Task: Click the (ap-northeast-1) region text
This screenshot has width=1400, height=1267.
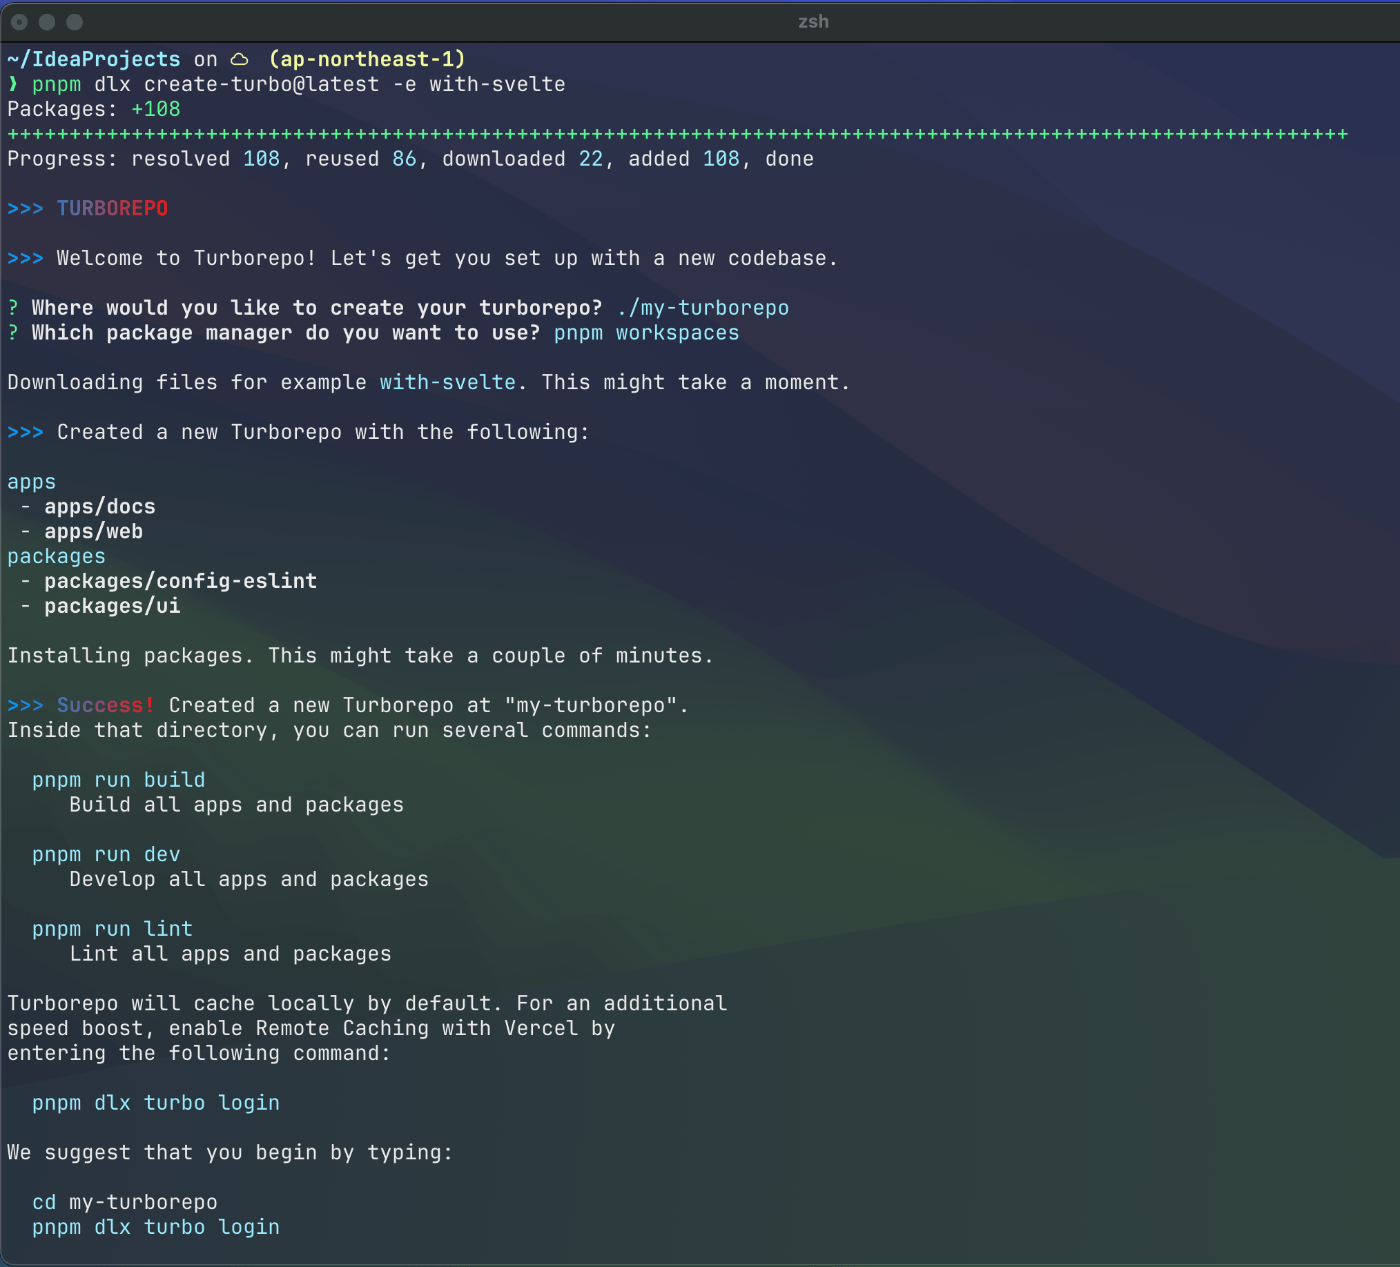Action: [x=367, y=59]
